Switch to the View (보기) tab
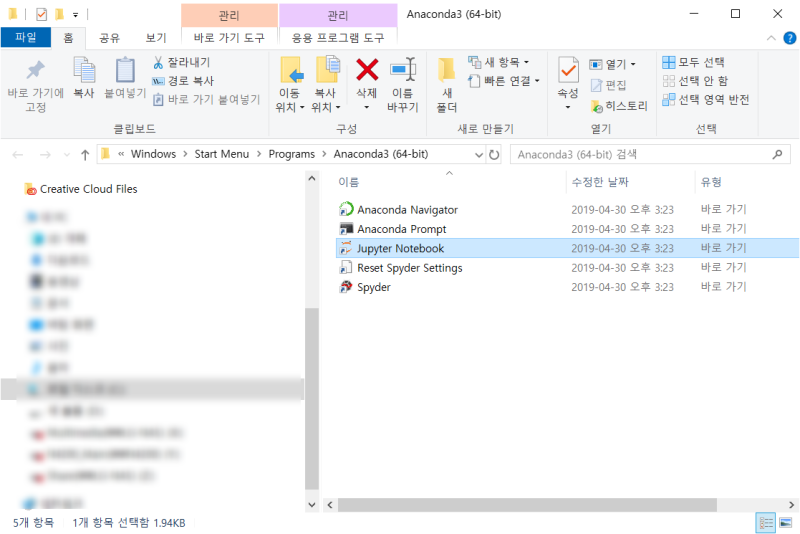Viewport: 800px width, 534px height. pyautogui.click(x=156, y=38)
